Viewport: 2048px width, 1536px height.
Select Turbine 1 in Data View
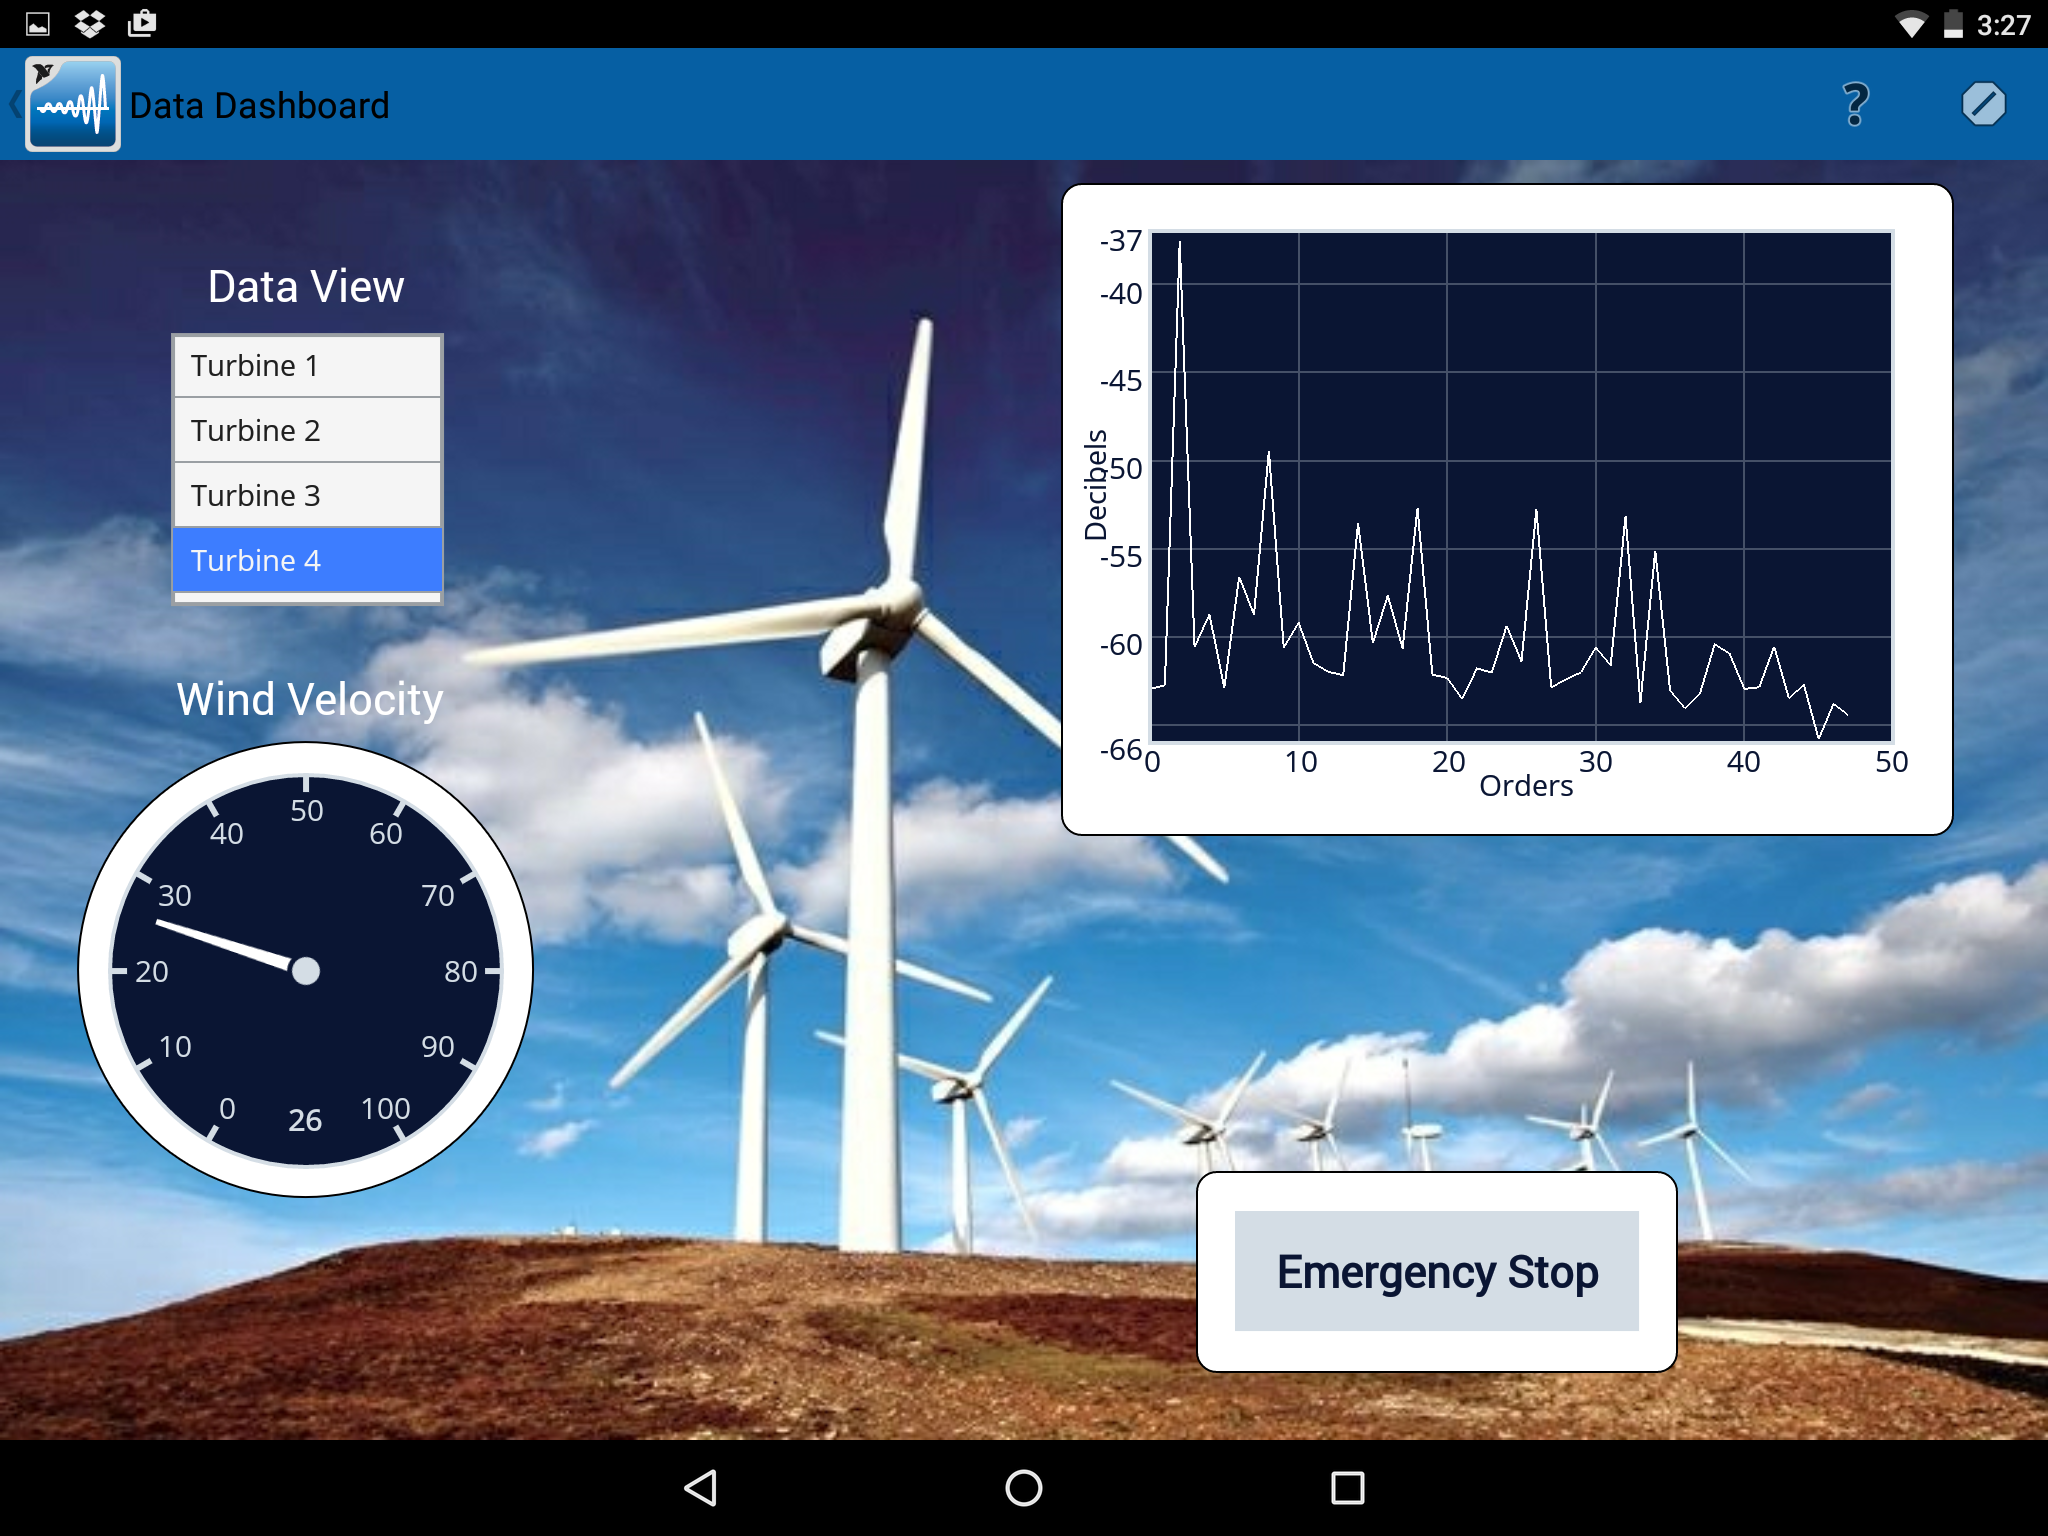(x=307, y=366)
